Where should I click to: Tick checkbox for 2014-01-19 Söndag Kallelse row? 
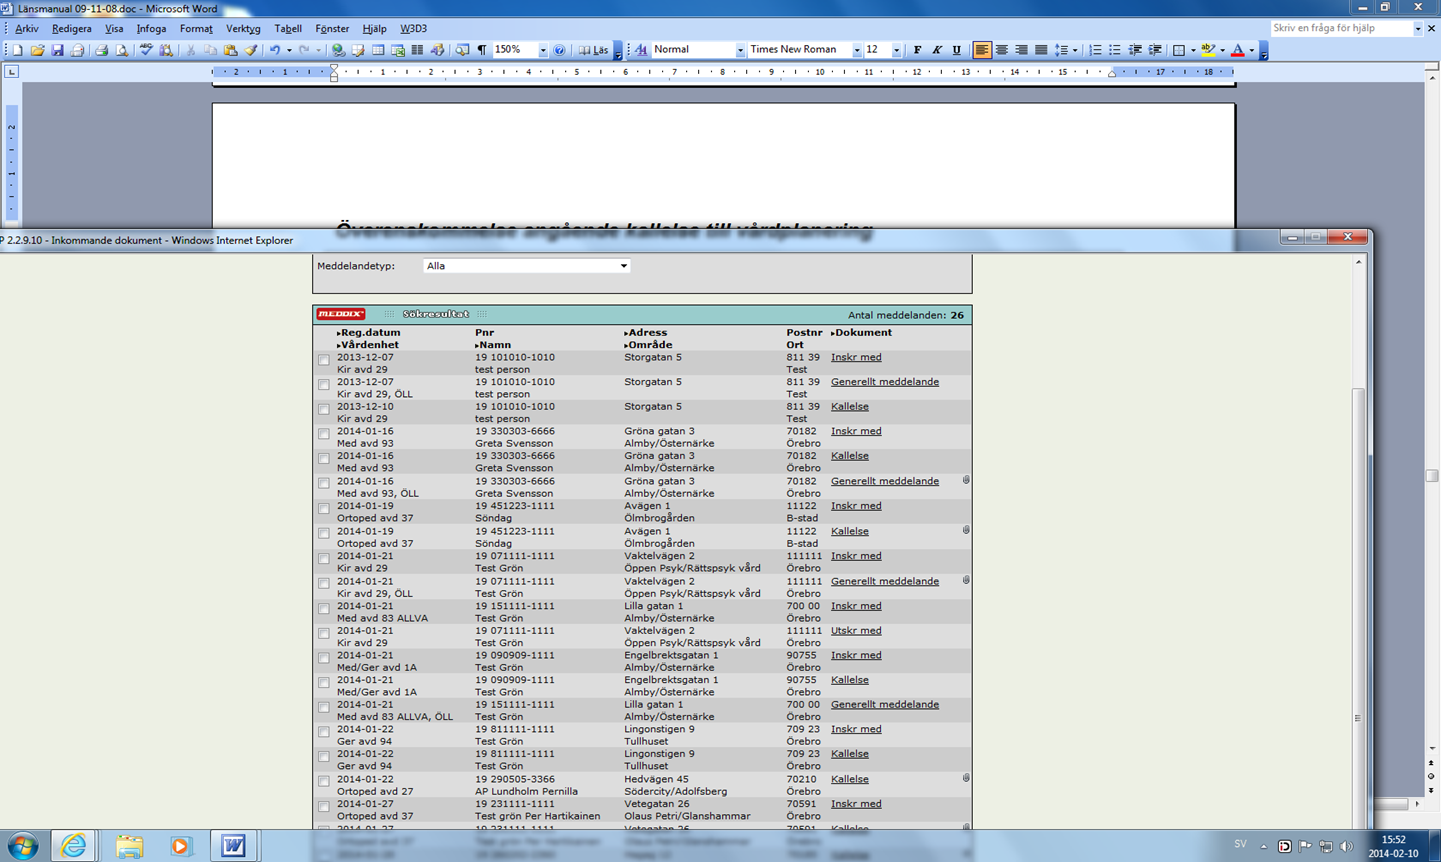pyautogui.click(x=324, y=534)
